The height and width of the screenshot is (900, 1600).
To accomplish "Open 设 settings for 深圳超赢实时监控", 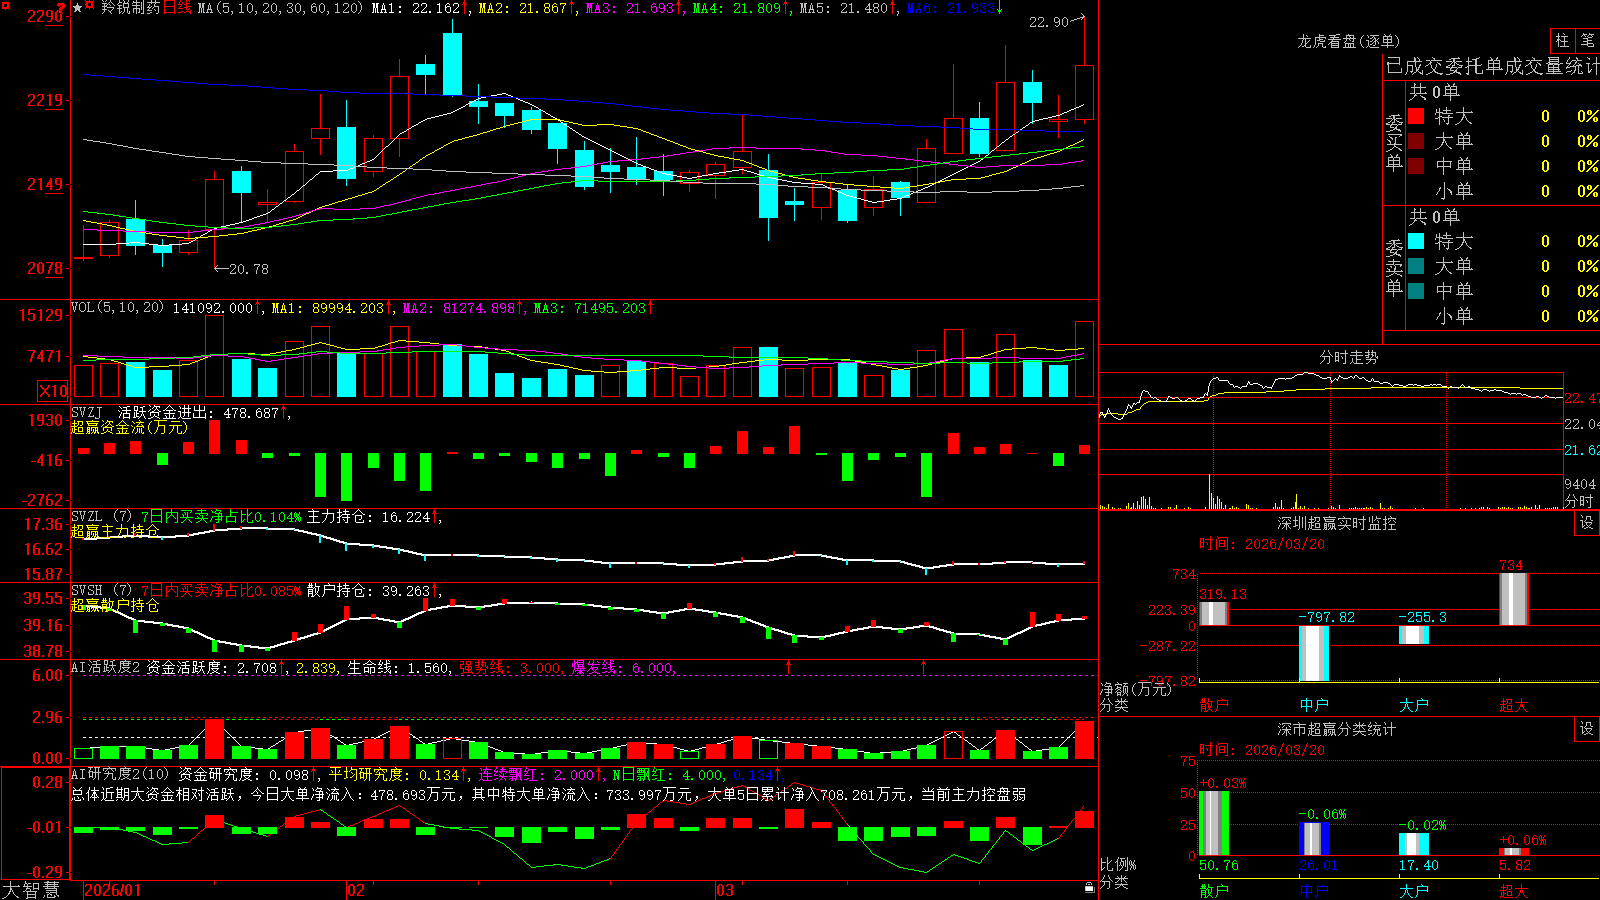I will [x=1587, y=523].
